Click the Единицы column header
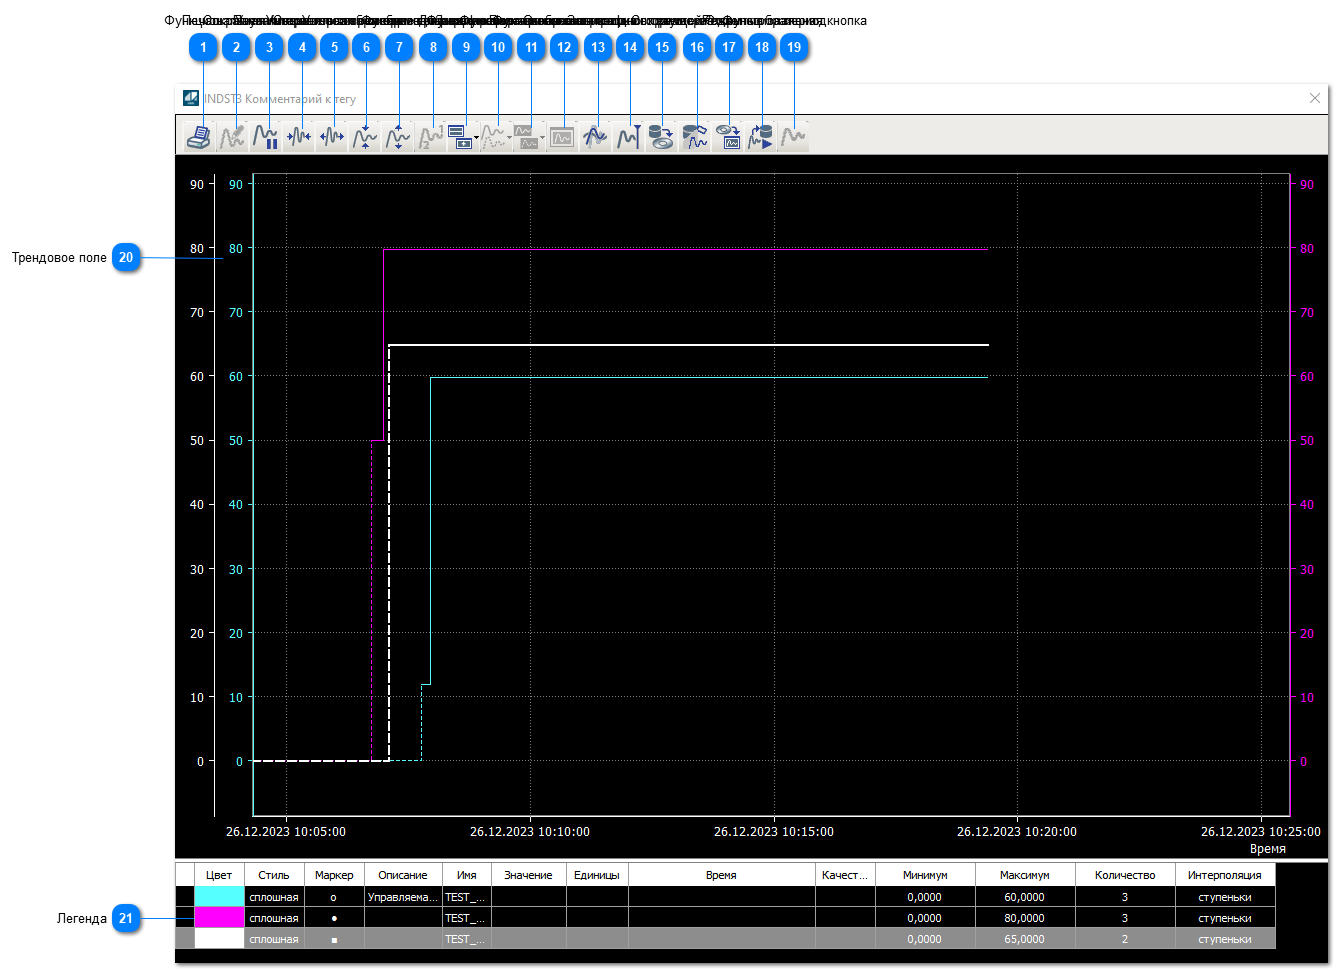The height and width of the screenshot is (972, 1337). pyautogui.click(x=597, y=875)
